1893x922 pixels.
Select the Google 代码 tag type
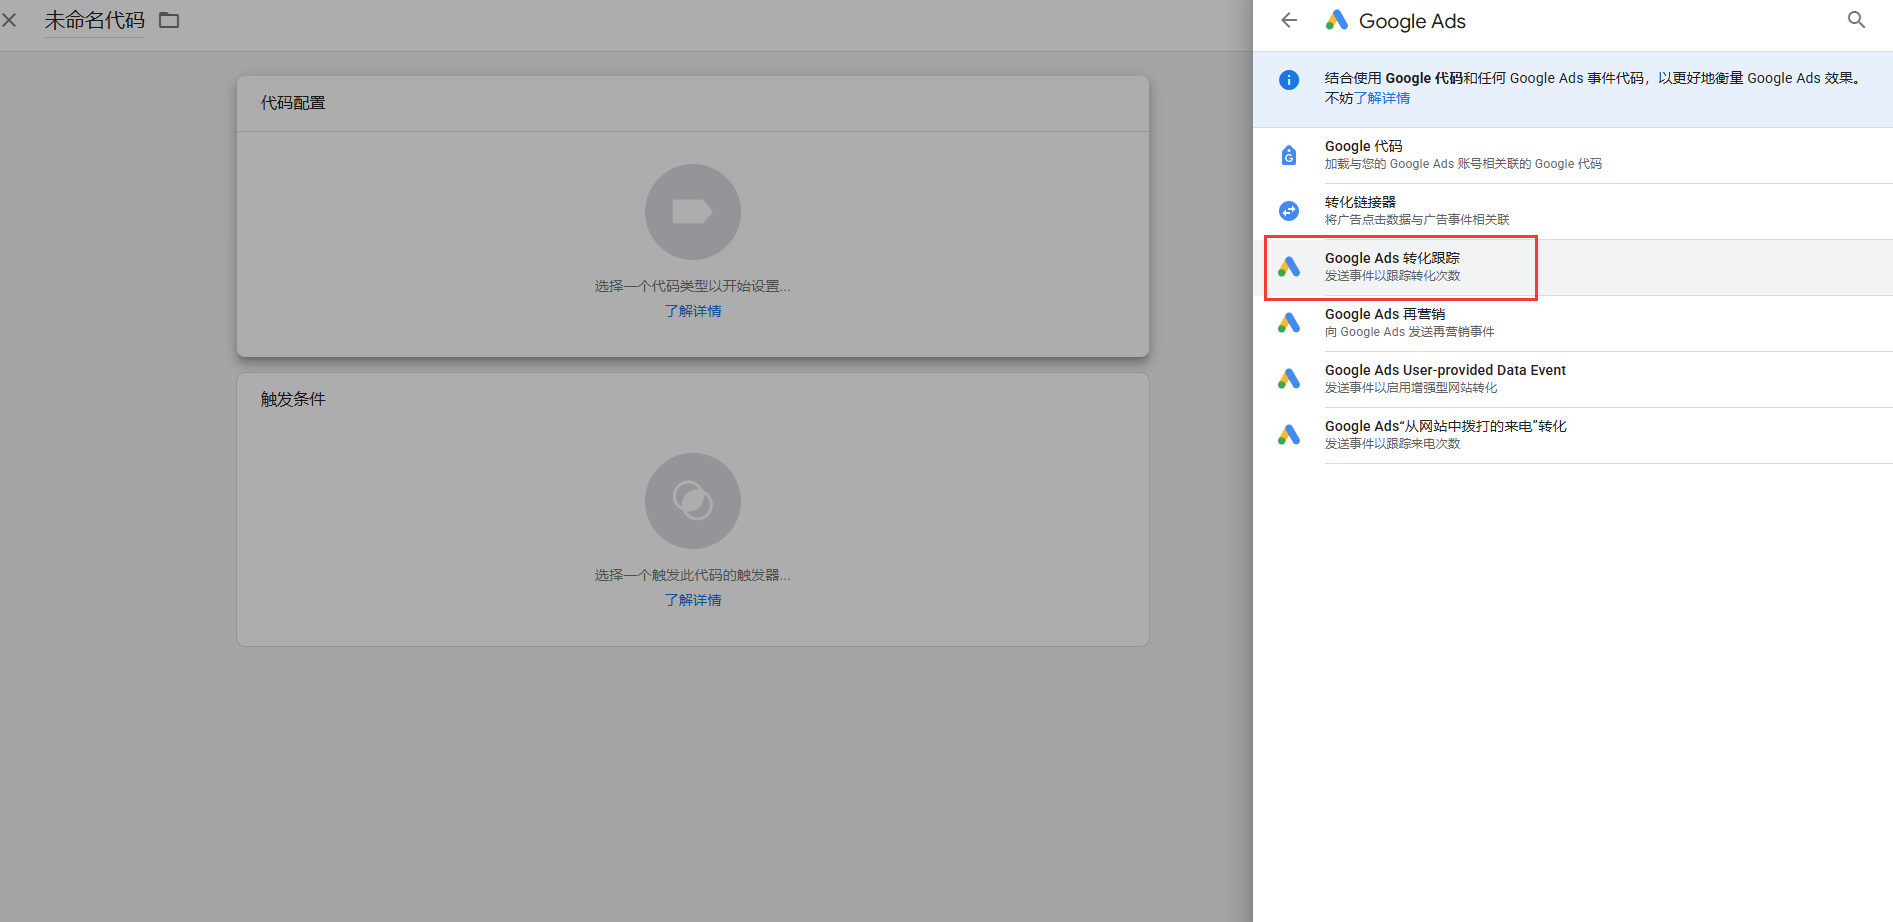pos(1573,155)
